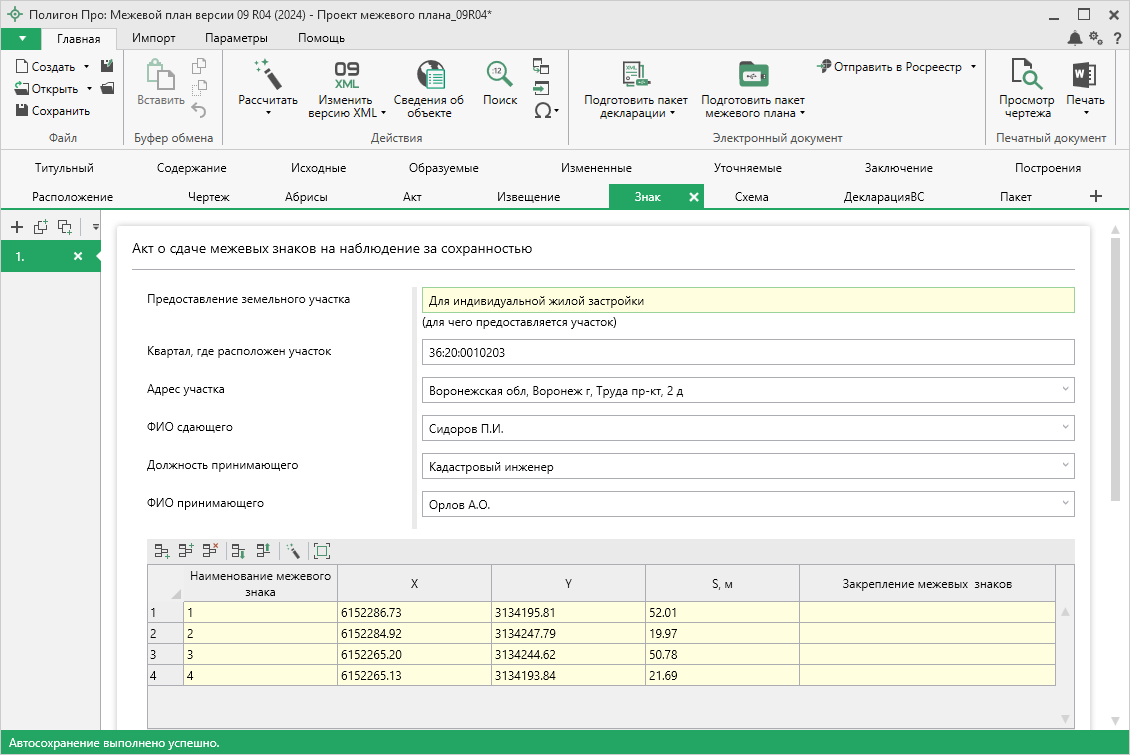The height and width of the screenshot is (755, 1130).
Task: Click the Квартал input field
Action: (x=747, y=352)
